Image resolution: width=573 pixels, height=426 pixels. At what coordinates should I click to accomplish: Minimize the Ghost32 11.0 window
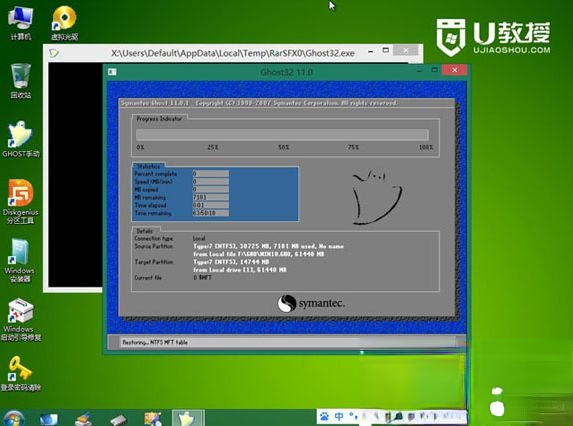coord(419,70)
